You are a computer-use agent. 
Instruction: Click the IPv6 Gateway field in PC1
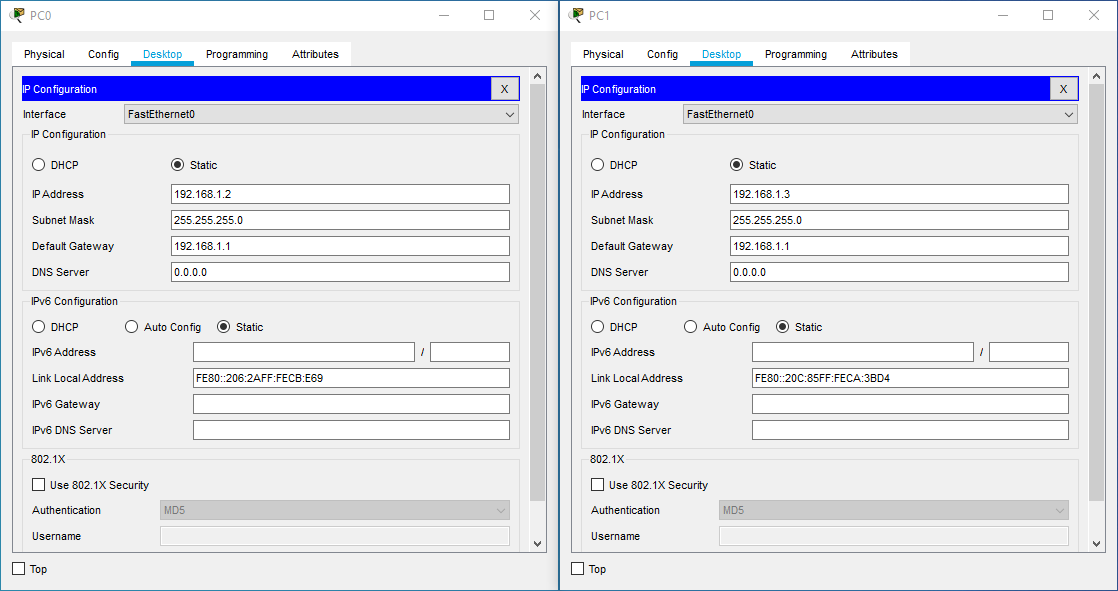pyautogui.click(x=911, y=404)
